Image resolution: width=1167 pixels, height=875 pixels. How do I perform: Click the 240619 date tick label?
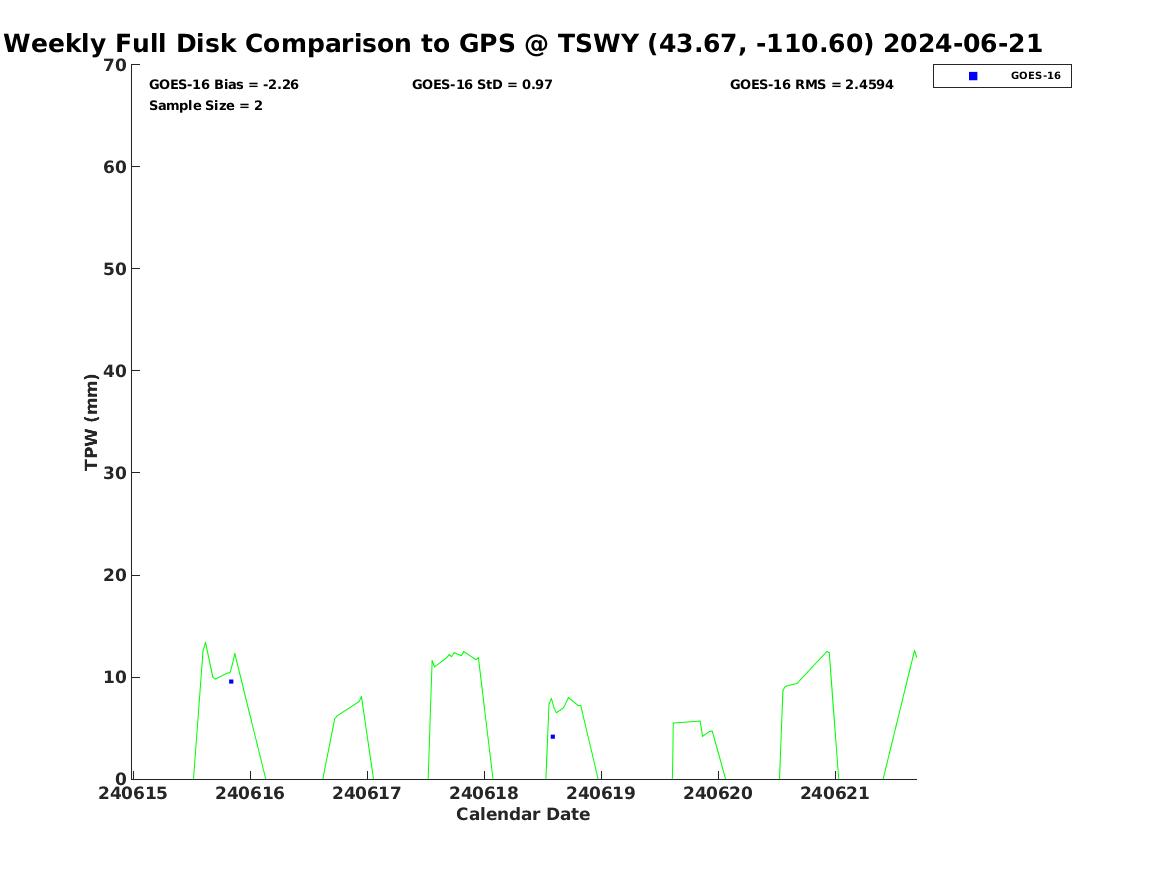tap(601, 794)
